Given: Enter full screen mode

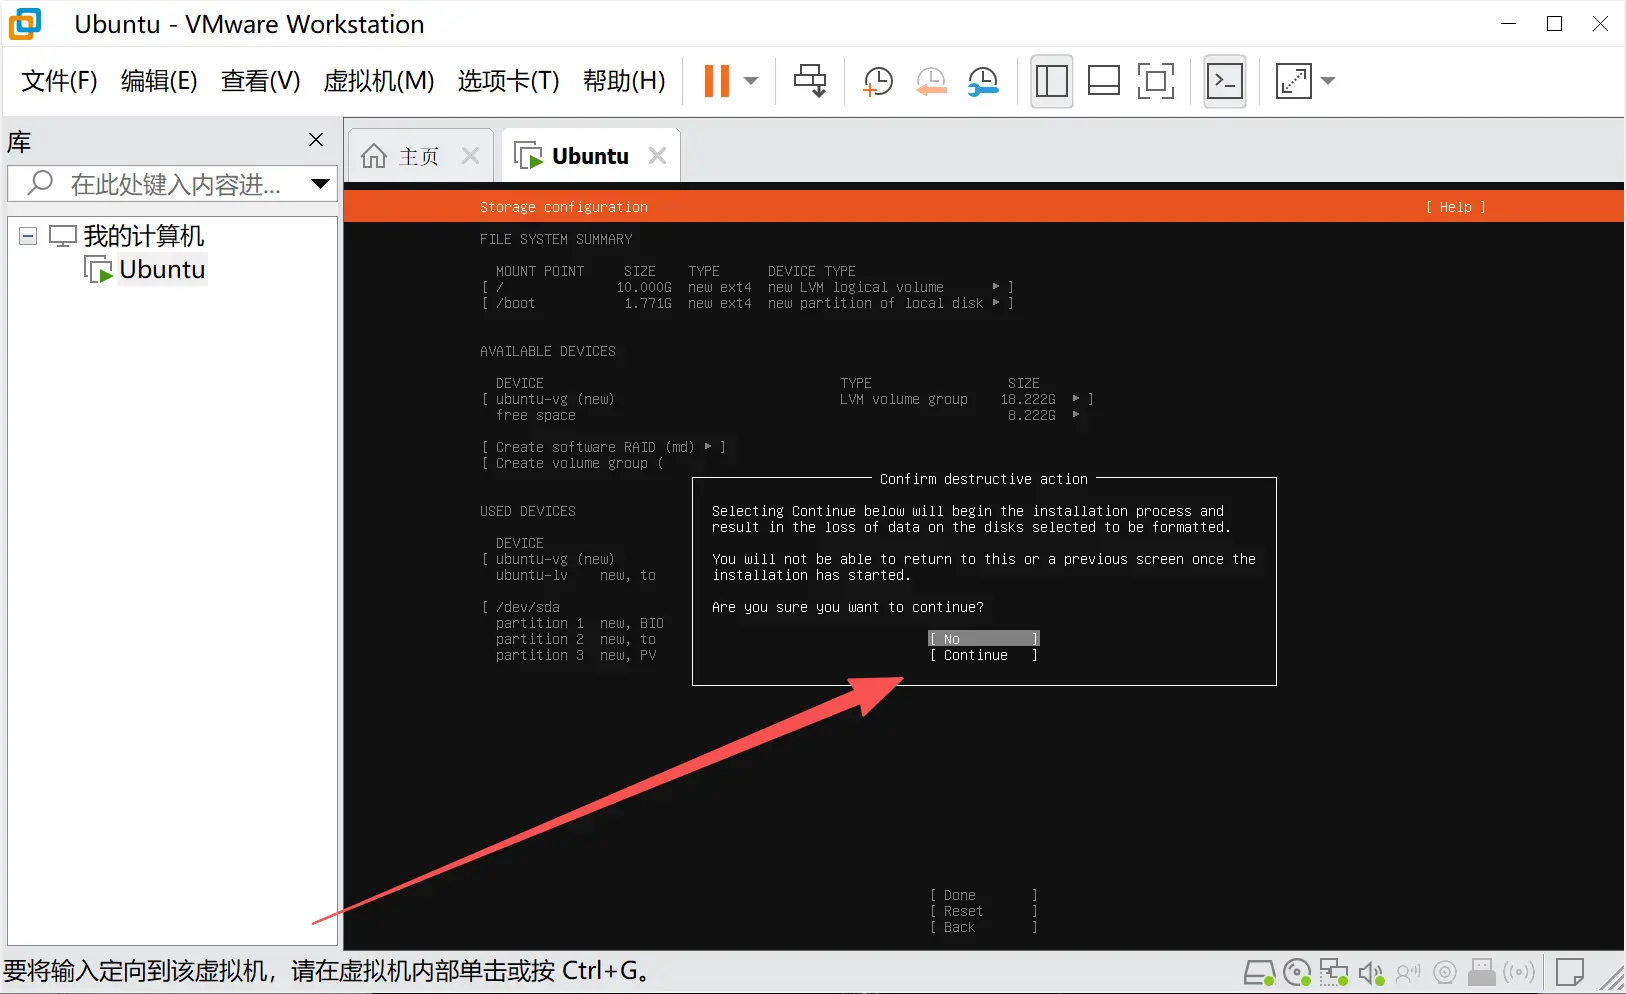Looking at the screenshot, I should coord(1155,81).
